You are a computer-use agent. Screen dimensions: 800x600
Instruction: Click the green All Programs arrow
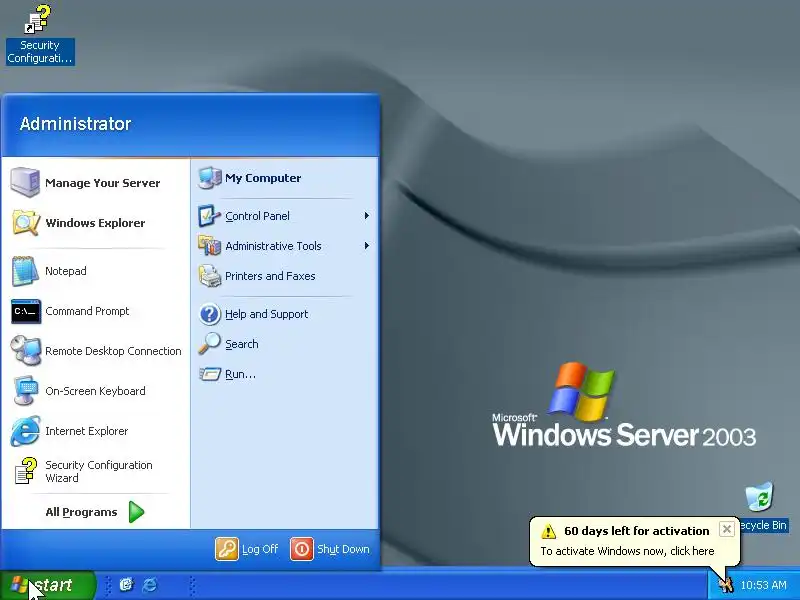(136, 512)
